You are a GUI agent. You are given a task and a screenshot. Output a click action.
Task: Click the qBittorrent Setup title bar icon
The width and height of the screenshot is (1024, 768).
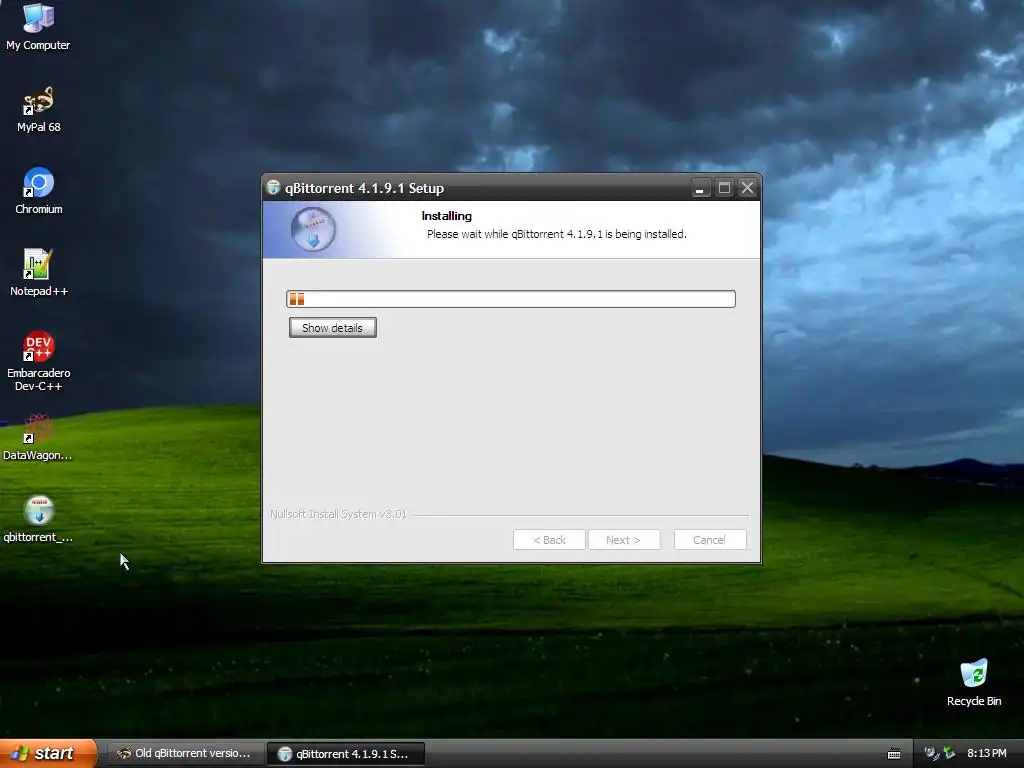click(274, 188)
